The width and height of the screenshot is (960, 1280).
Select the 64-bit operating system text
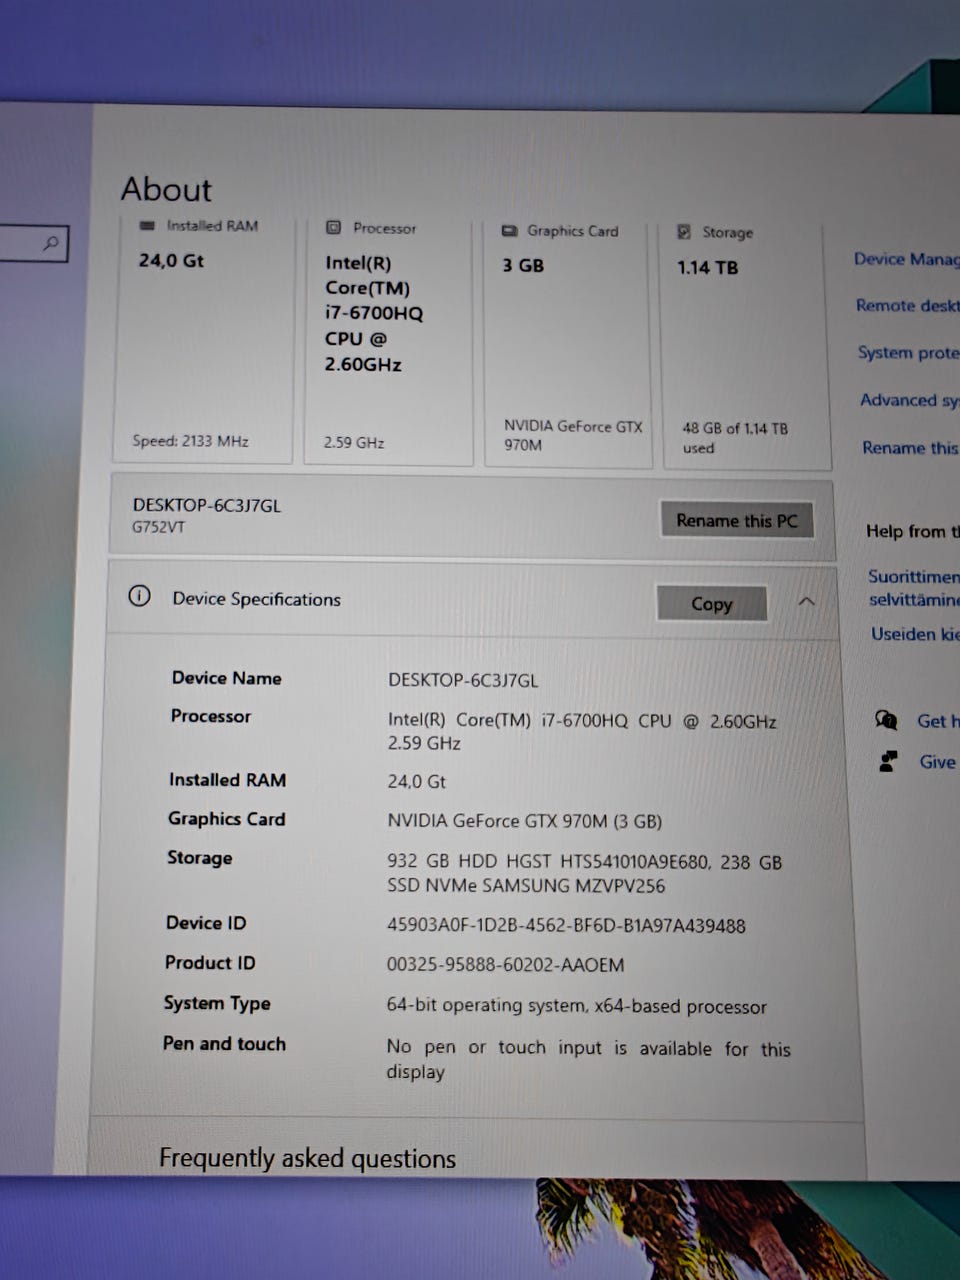pos(576,1006)
